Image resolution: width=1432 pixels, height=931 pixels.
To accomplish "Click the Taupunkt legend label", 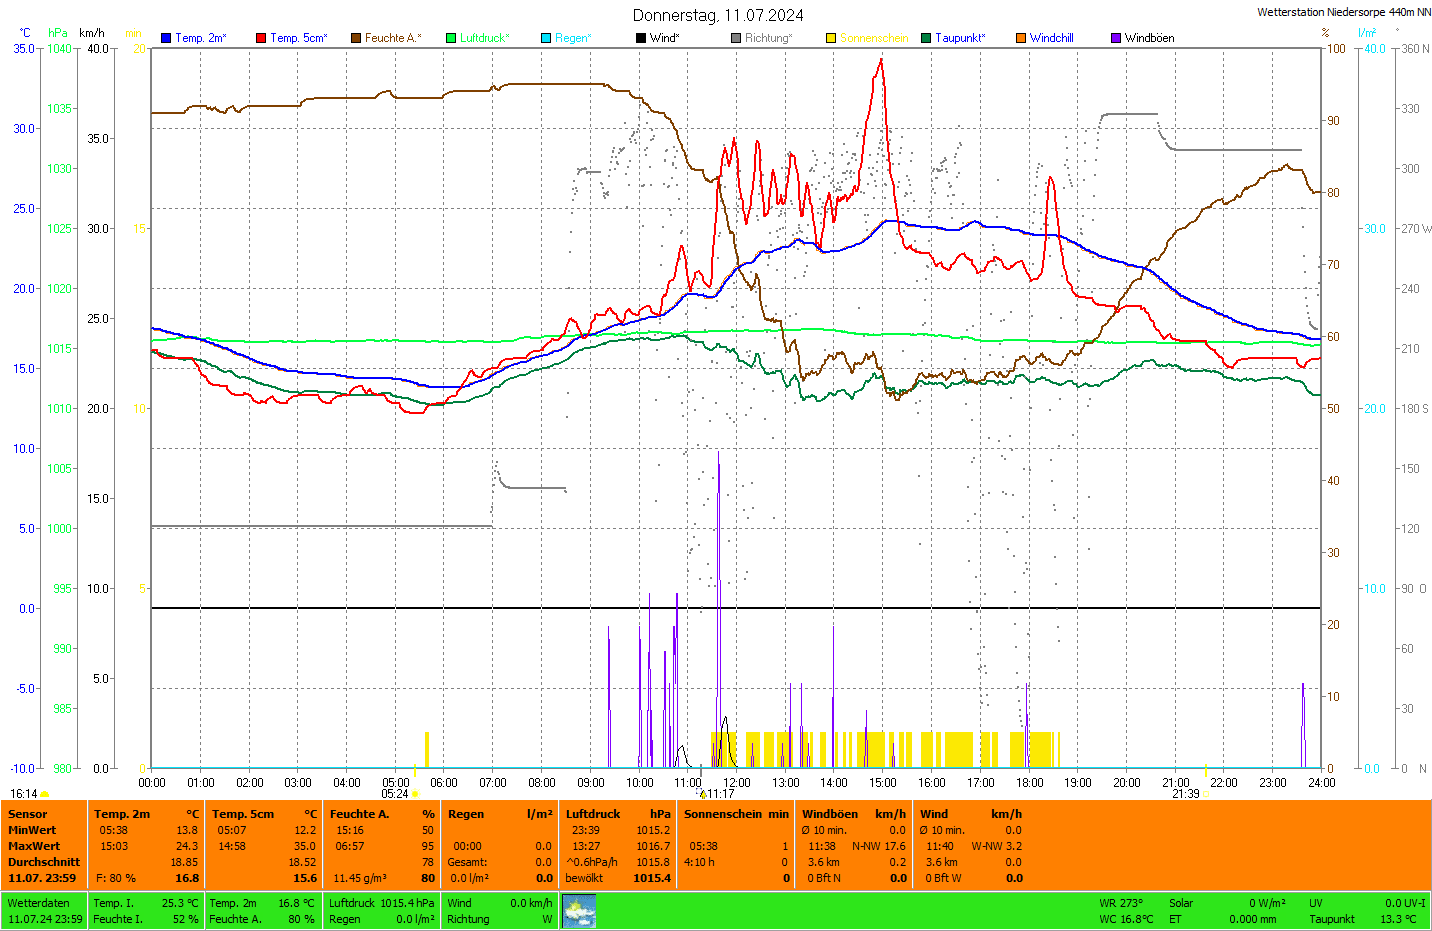I will point(960,38).
